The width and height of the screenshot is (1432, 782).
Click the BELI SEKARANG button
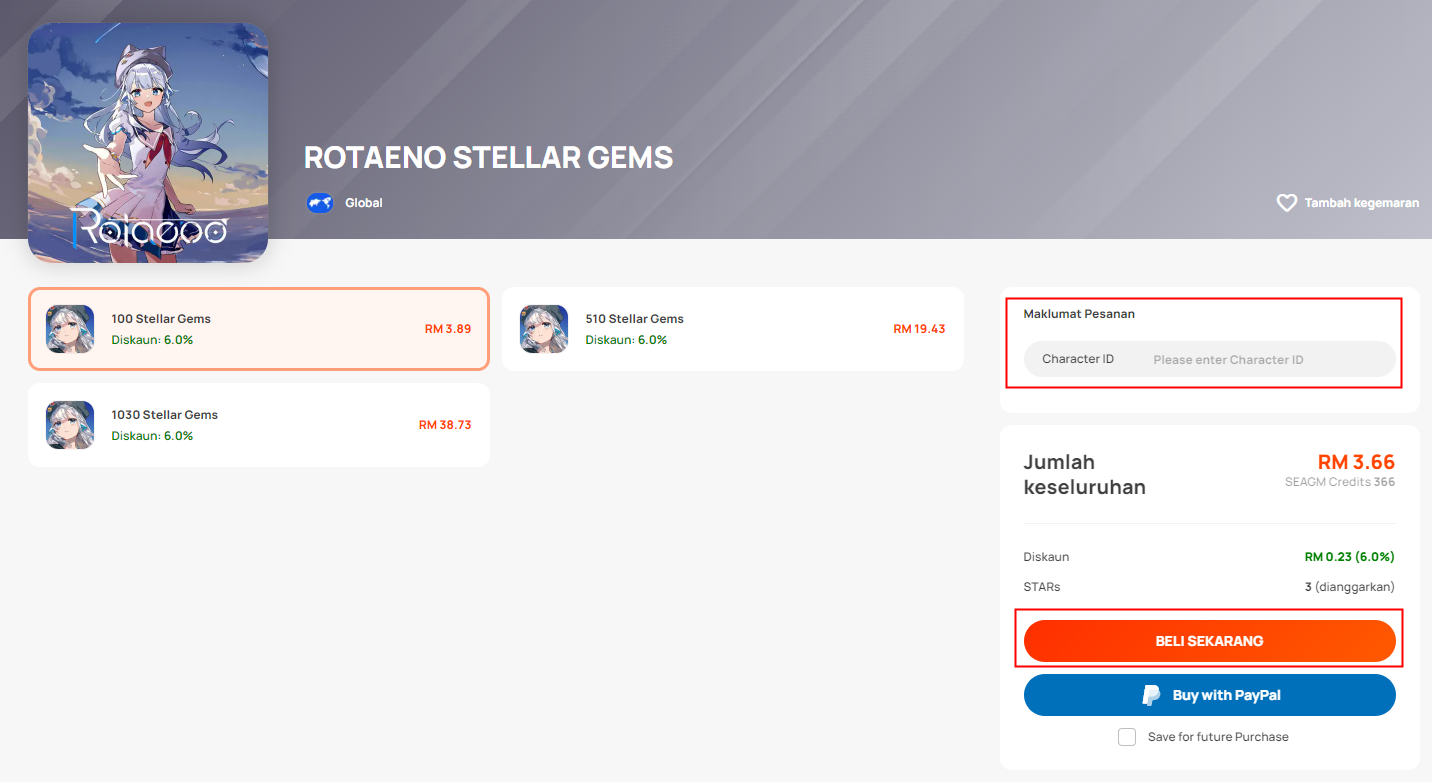coord(1210,641)
